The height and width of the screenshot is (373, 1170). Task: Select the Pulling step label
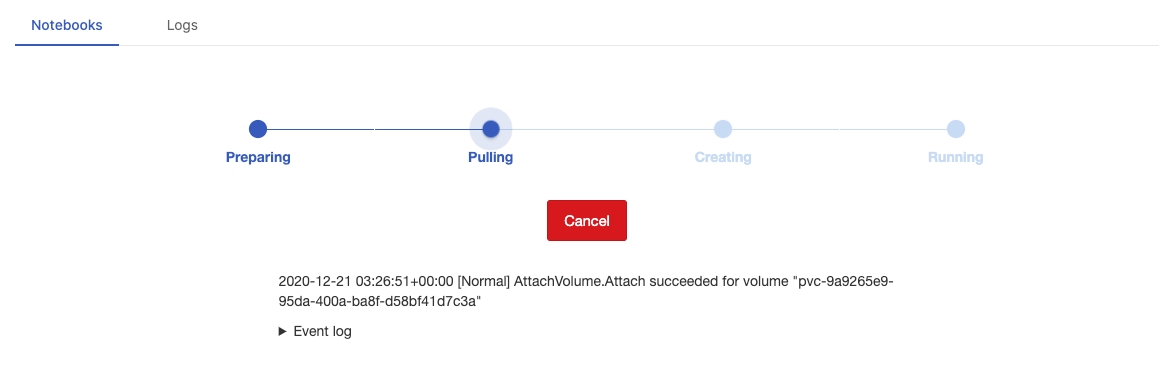pyautogui.click(x=490, y=157)
